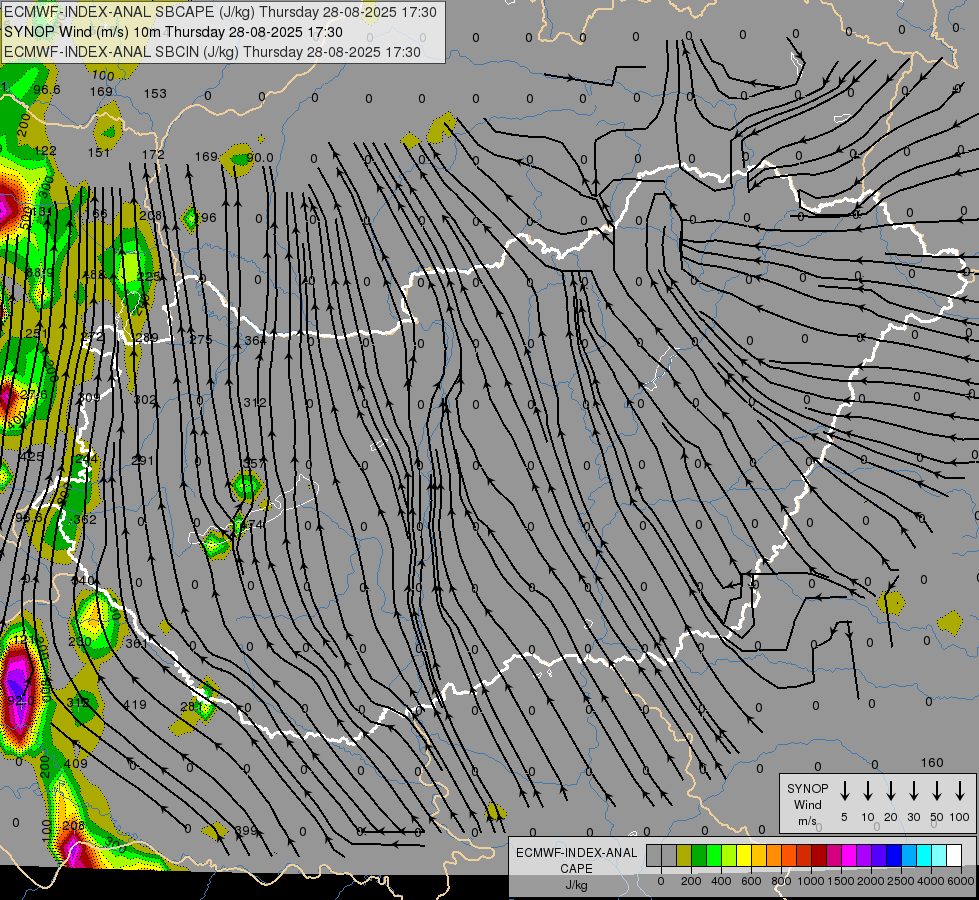Click the wind legend arrow above 50
The width and height of the screenshot is (979, 900).
937,791
